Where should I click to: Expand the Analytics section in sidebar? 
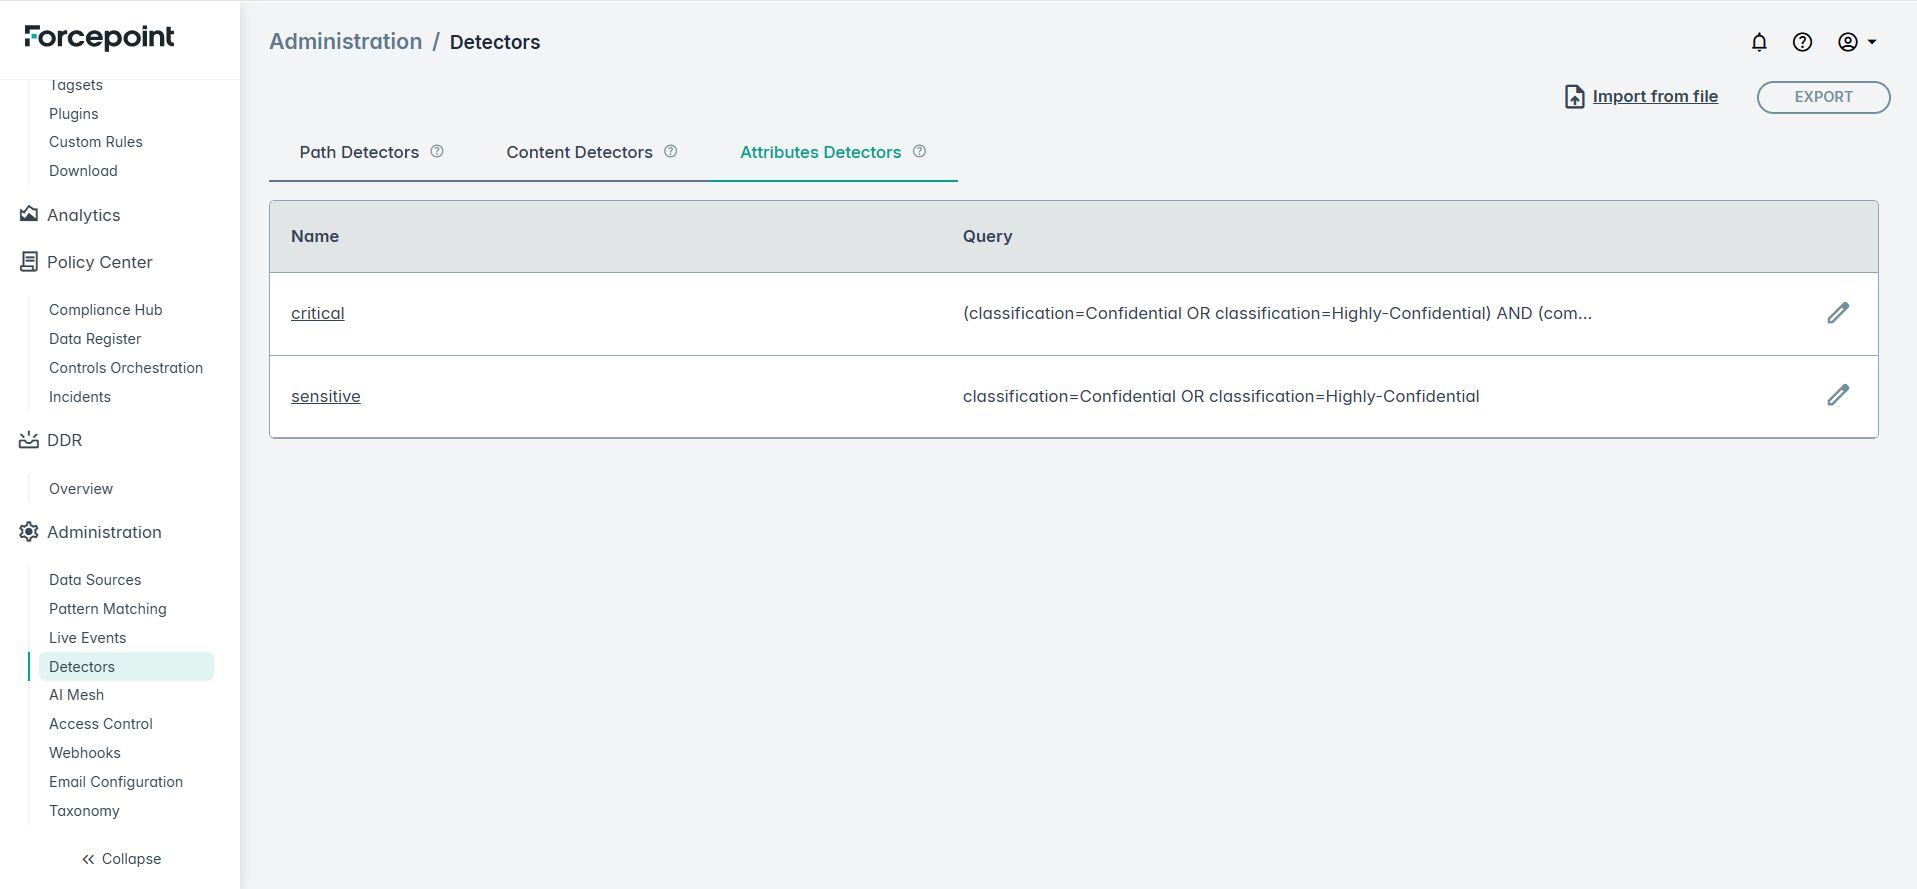[84, 215]
